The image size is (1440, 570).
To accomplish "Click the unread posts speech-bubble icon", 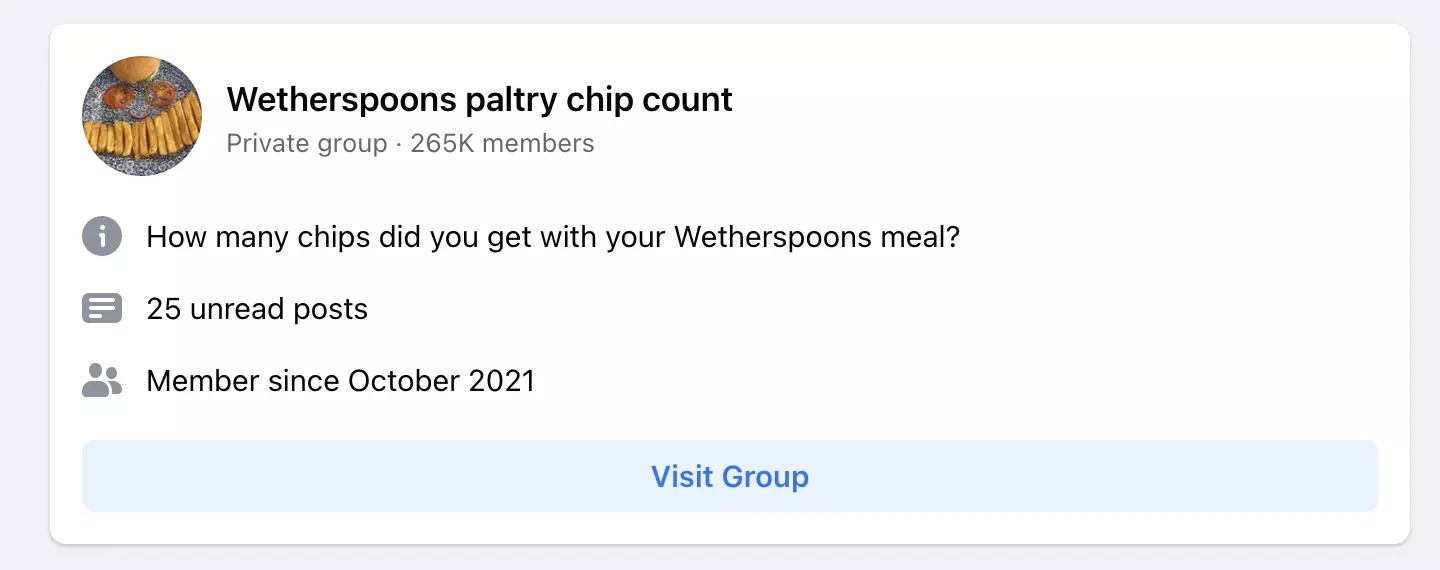I will click(x=101, y=309).
